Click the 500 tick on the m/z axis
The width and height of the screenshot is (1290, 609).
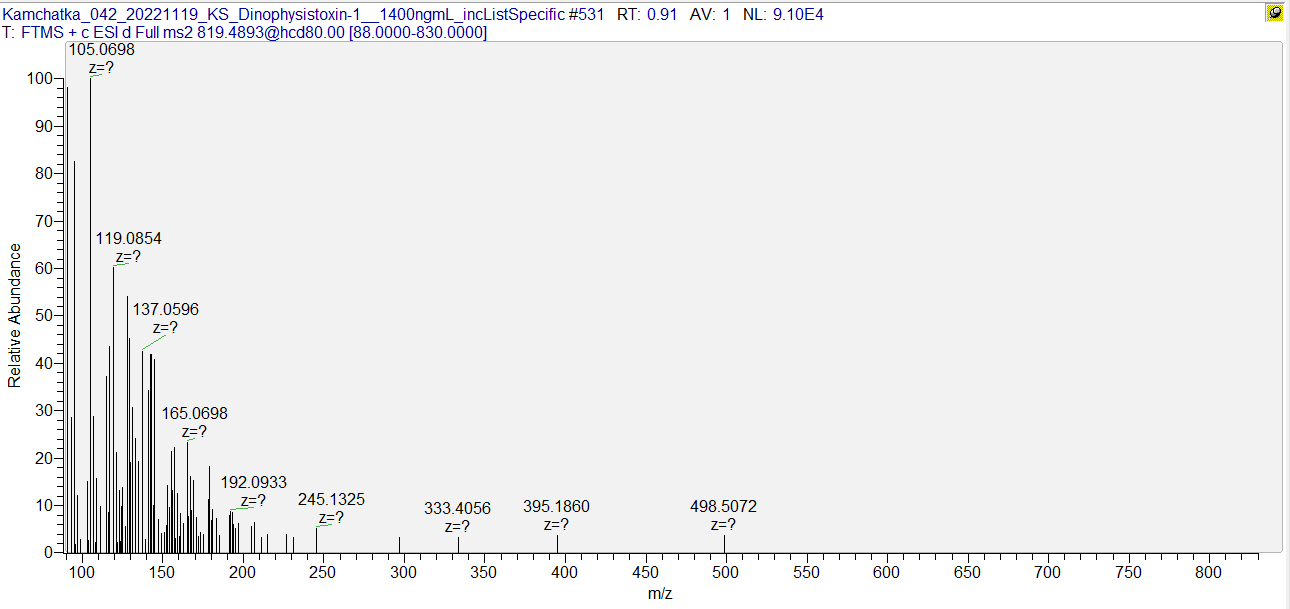[724, 573]
